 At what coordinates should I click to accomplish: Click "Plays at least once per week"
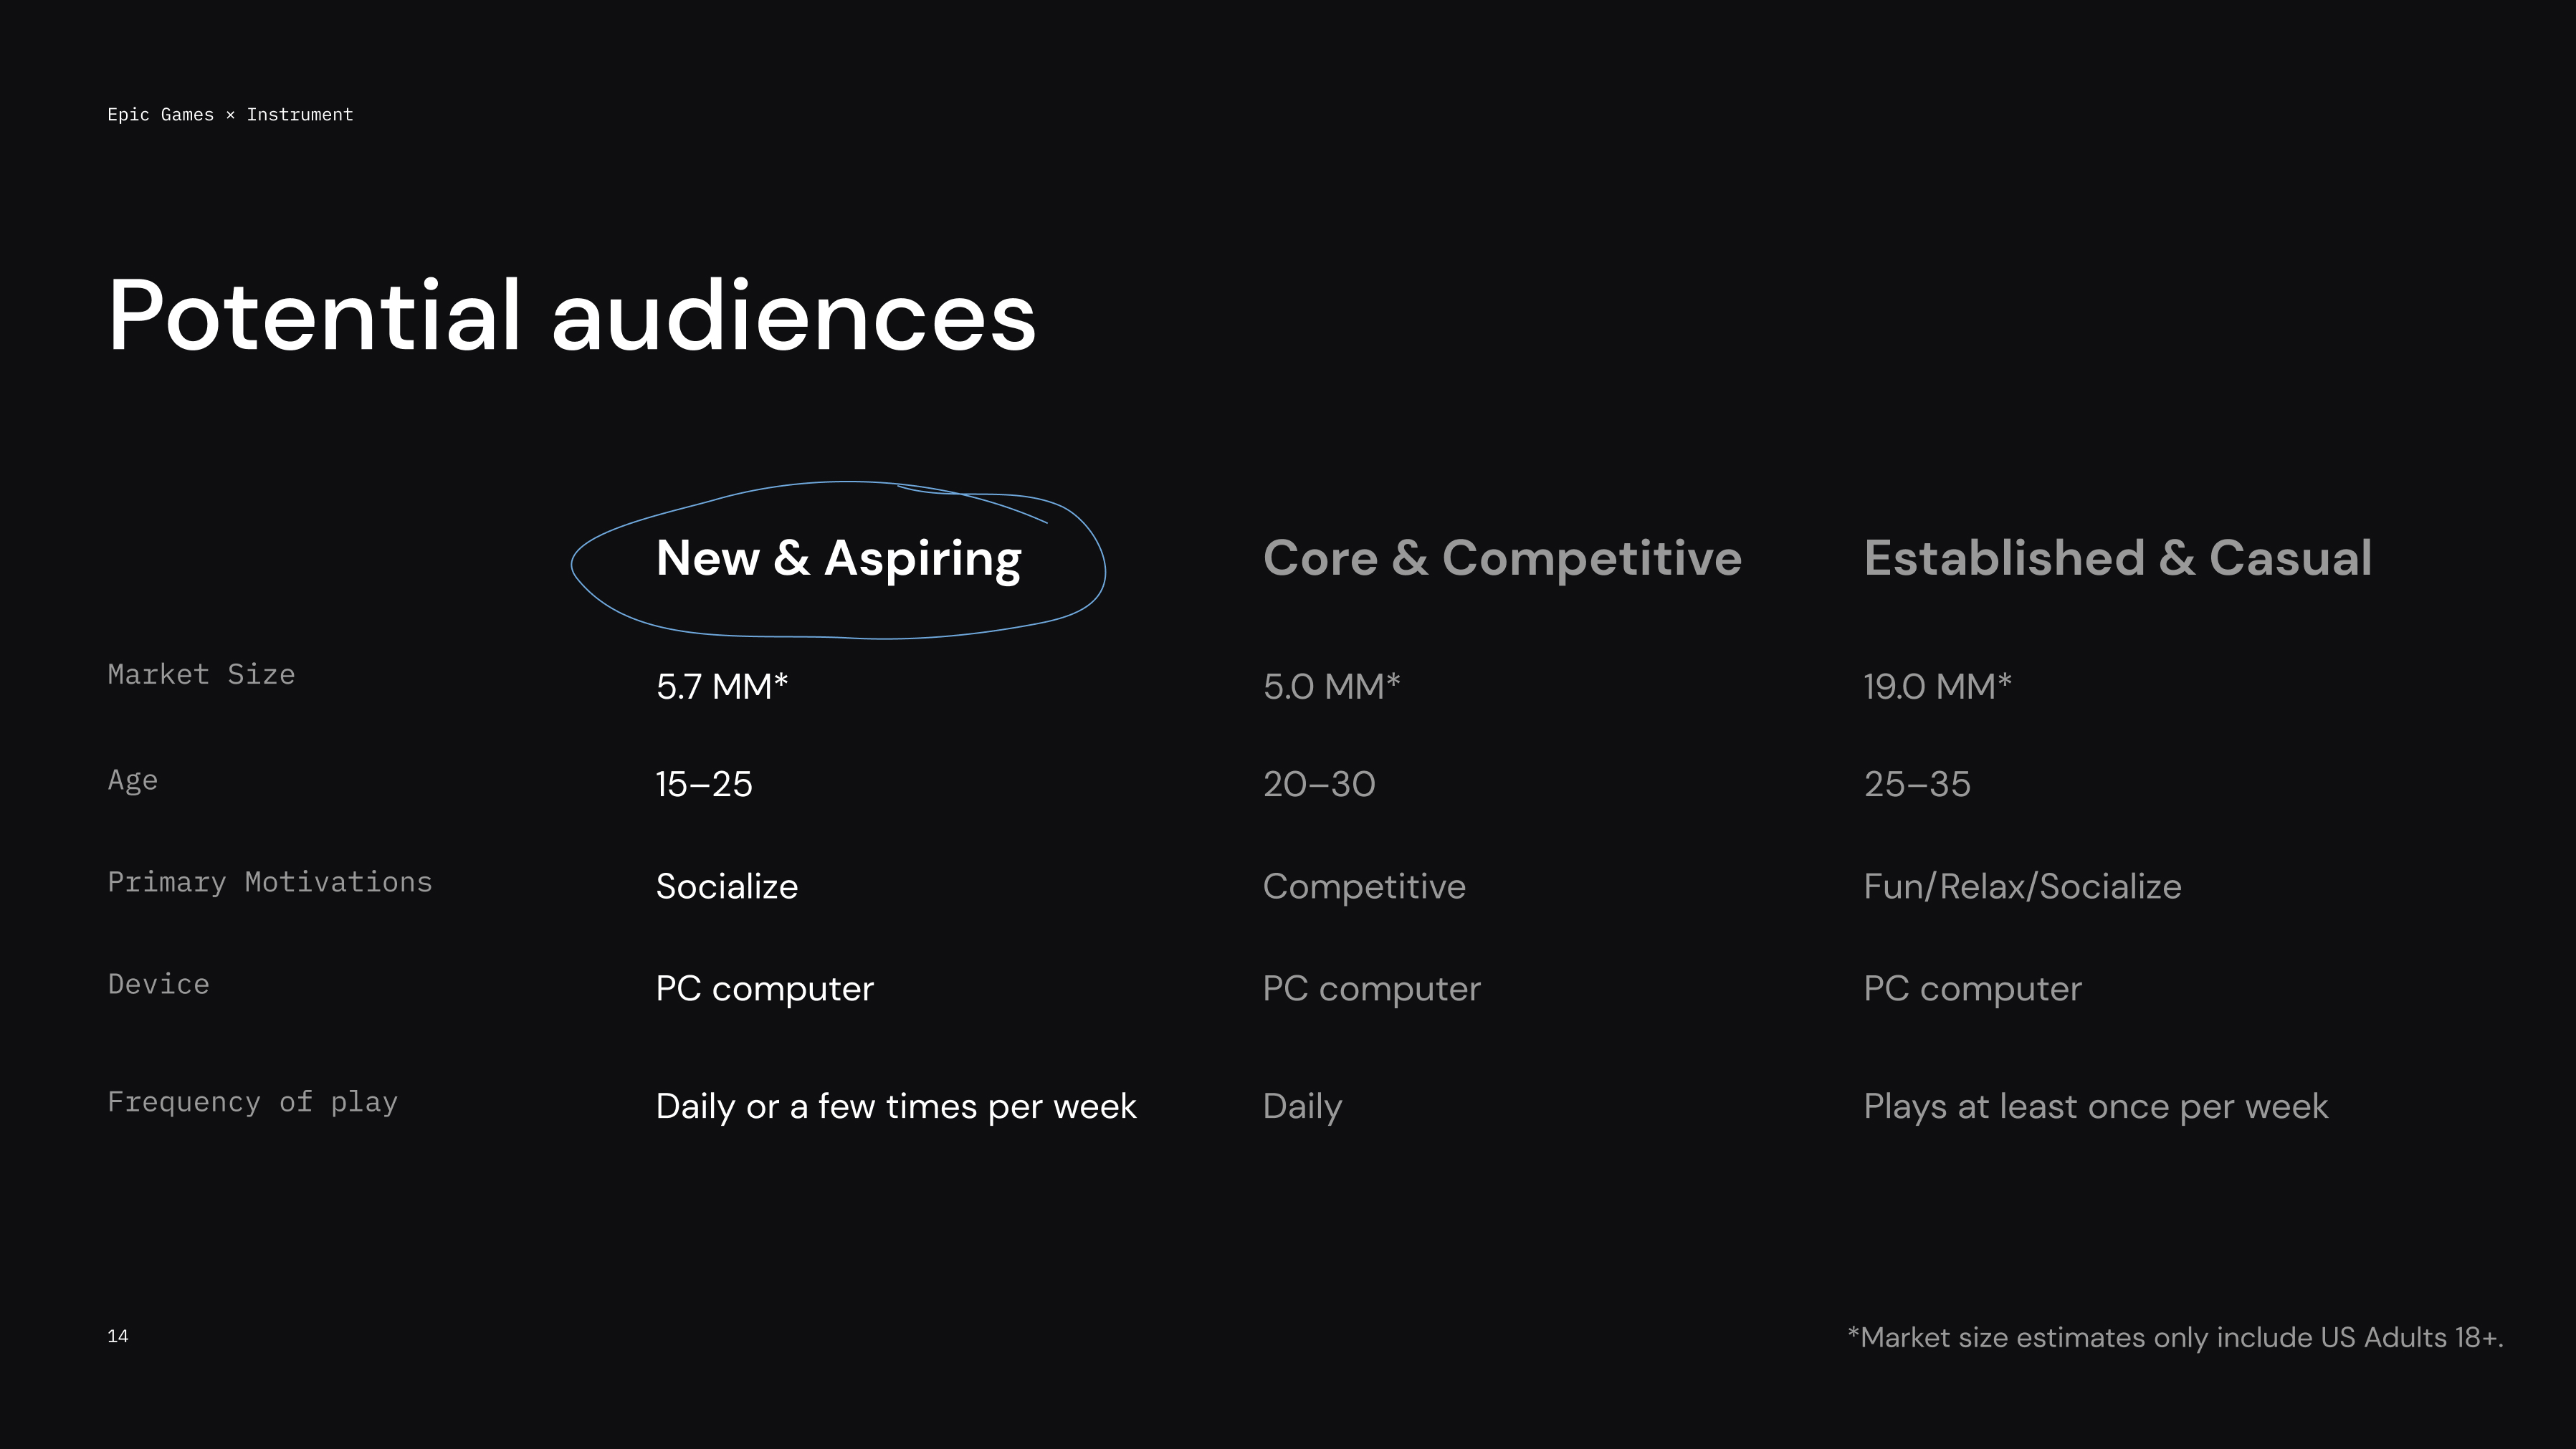point(2095,1106)
